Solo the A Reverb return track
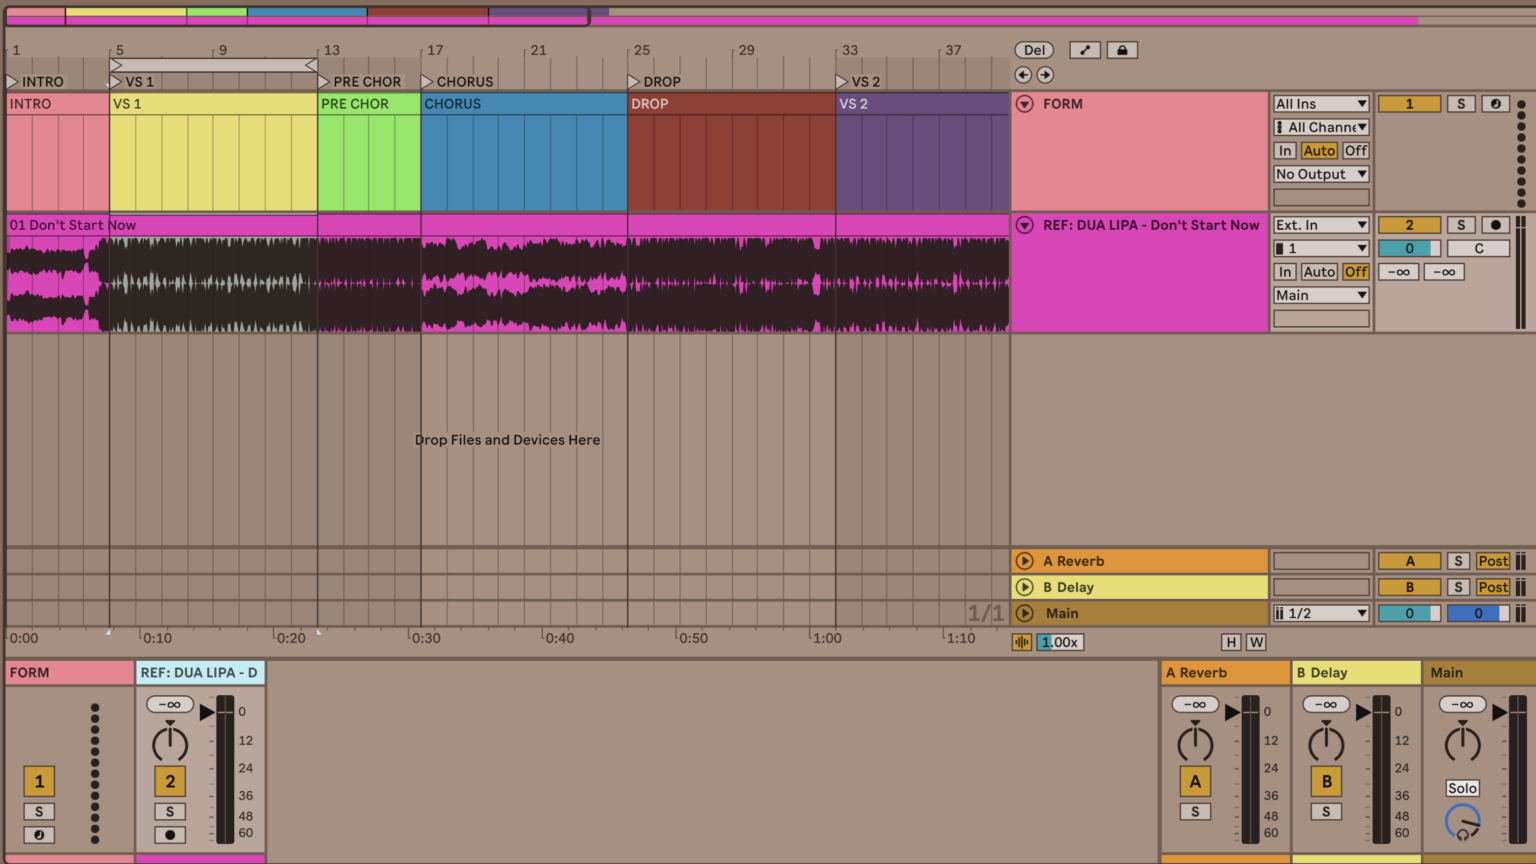Image resolution: width=1536 pixels, height=864 pixels. [x=1458, y=561]
